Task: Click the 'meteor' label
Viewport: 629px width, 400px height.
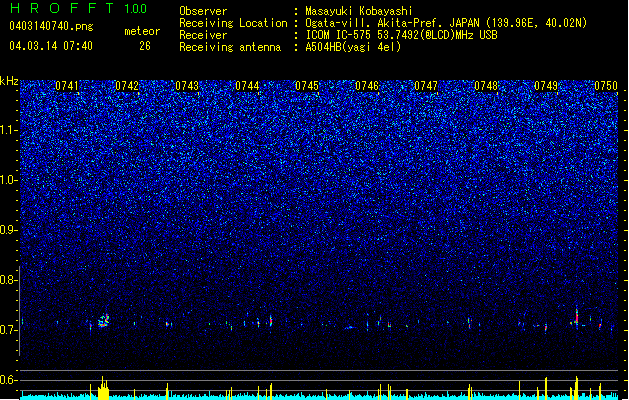Action: [x=142, y=31]
